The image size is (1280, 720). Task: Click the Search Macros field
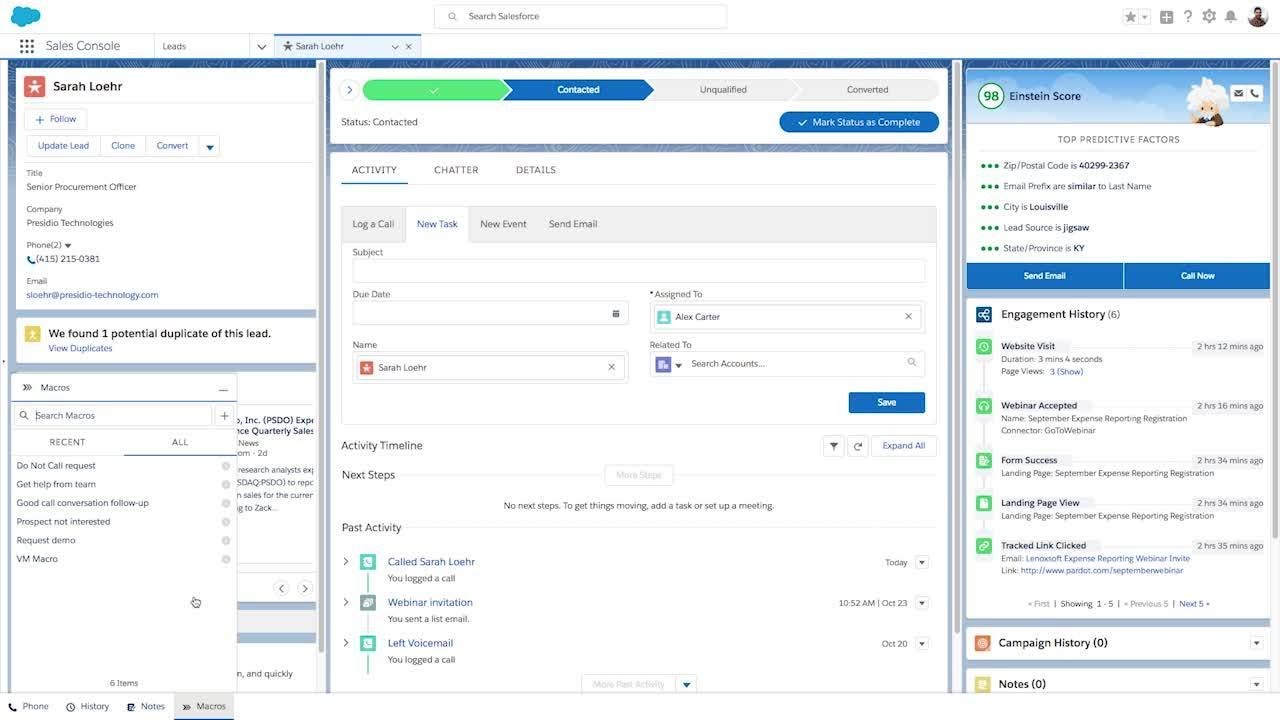[113, 416]
